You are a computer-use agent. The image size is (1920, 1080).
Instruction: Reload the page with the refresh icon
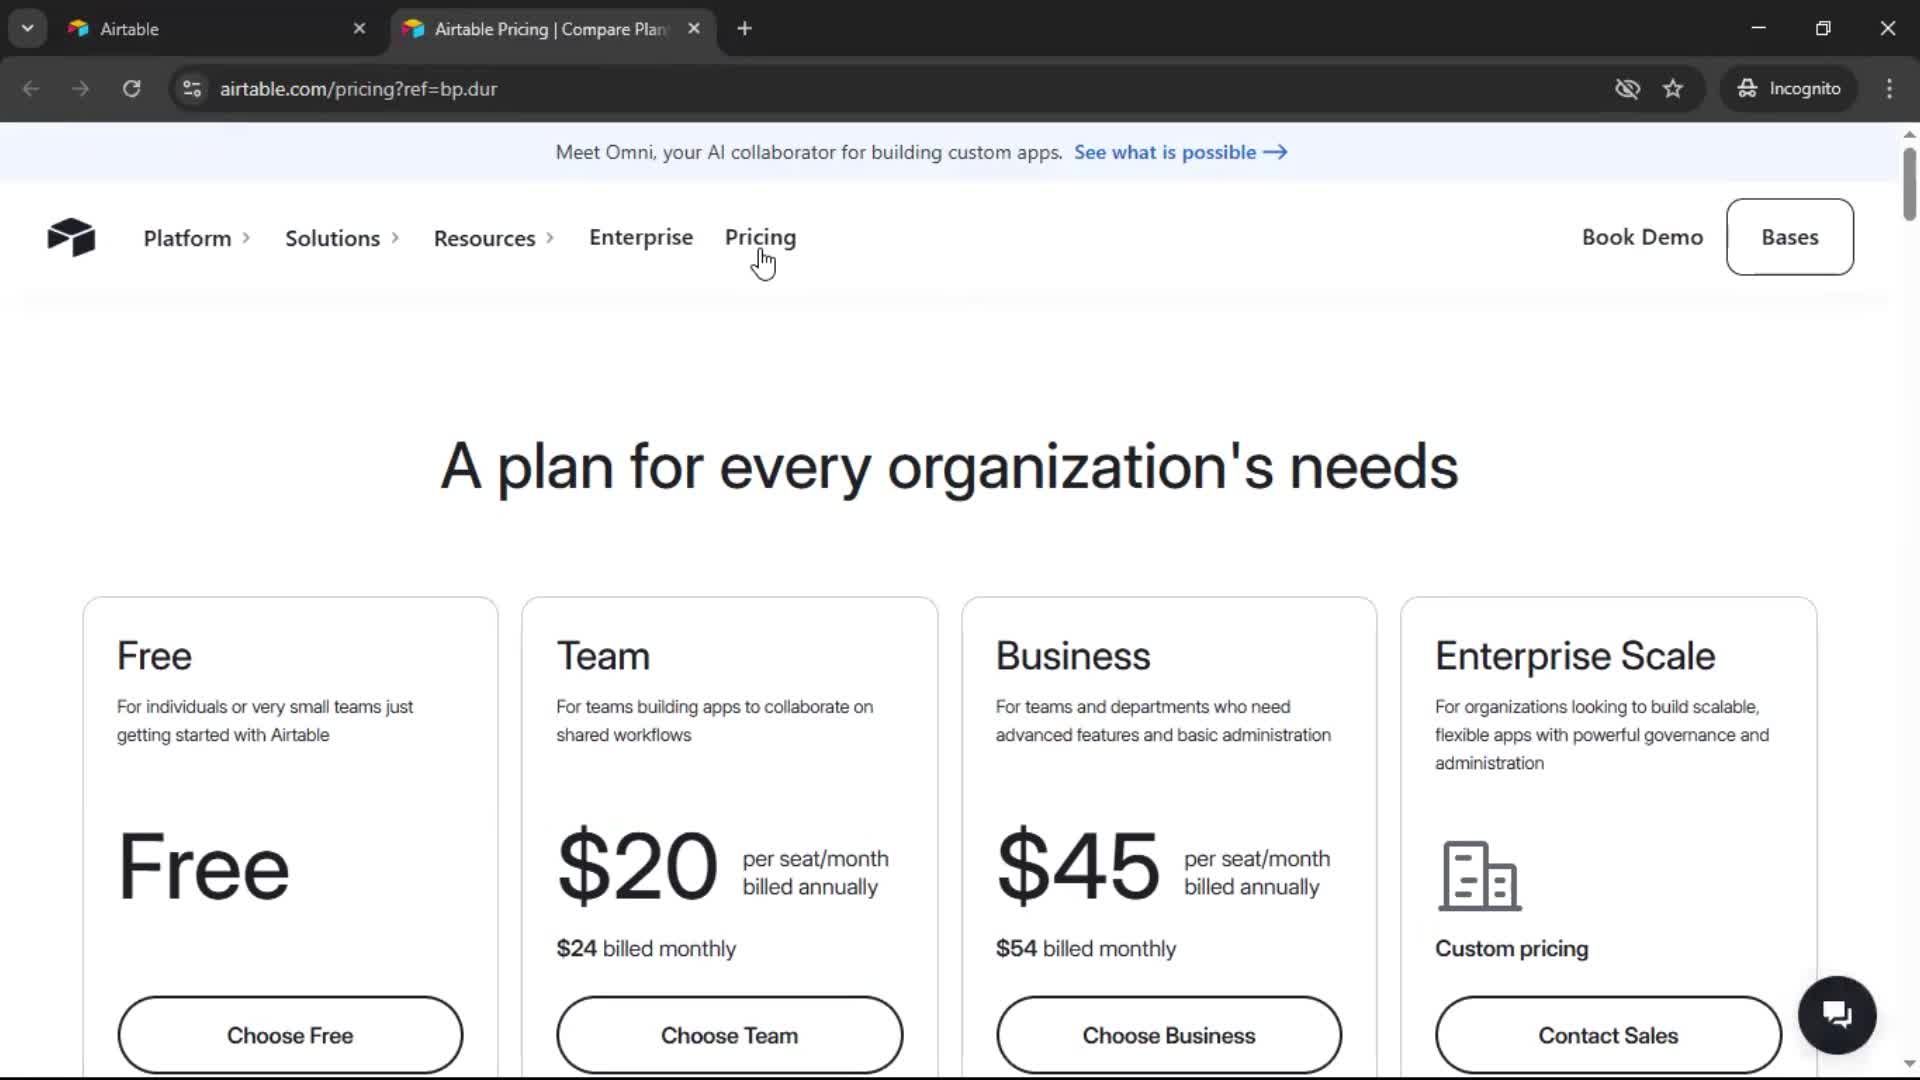(x=131, y=88)
